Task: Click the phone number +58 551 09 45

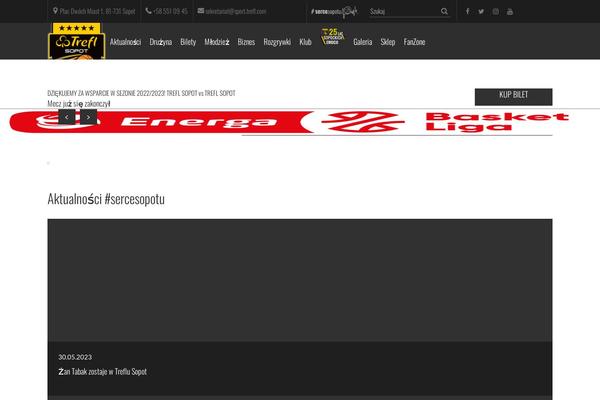Action: 166,11
